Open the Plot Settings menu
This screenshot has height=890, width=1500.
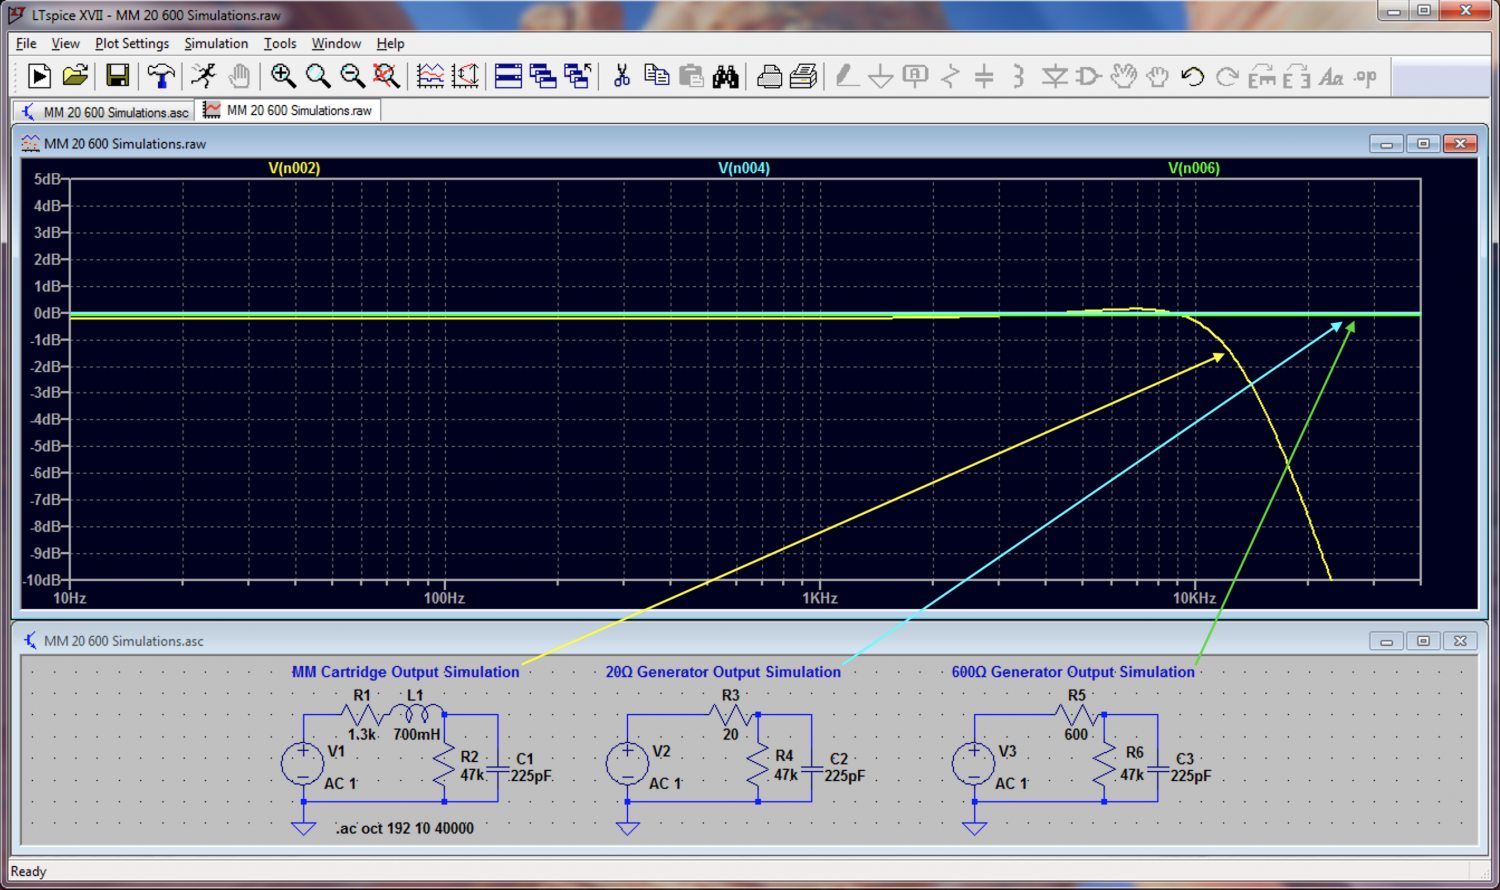point(132,43)
